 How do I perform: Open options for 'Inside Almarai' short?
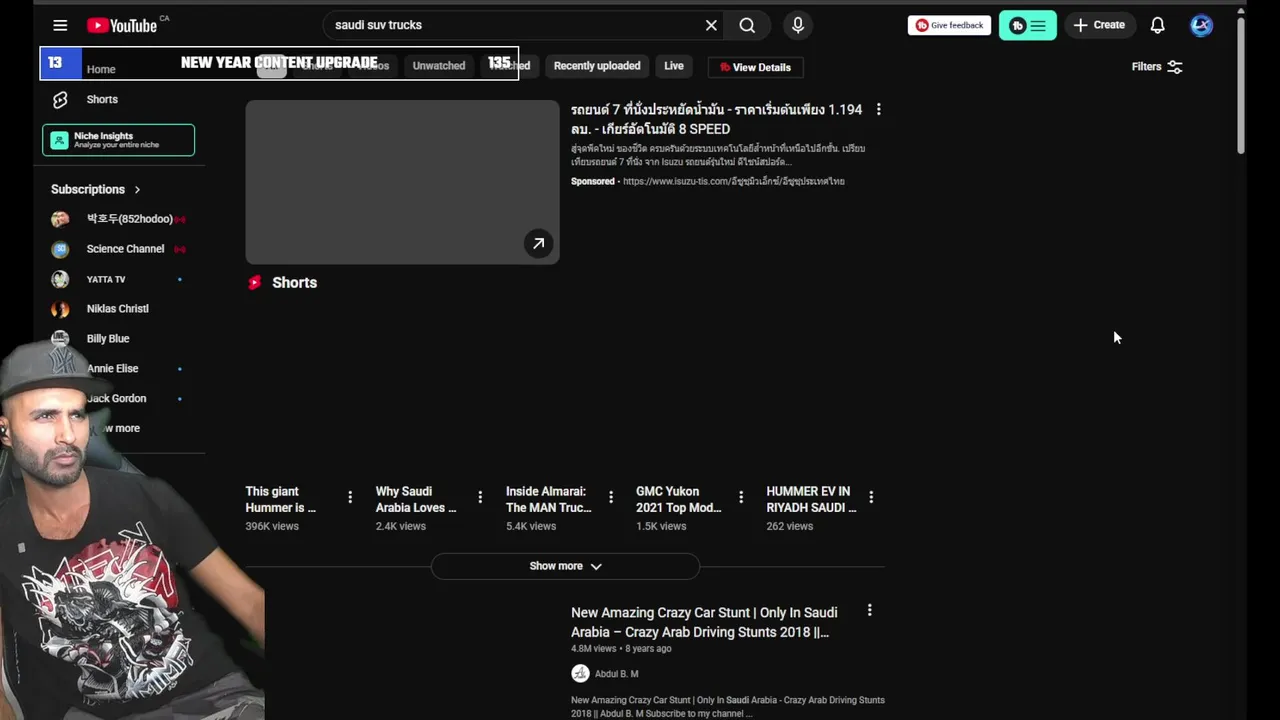pyautogui.click(x=610, y=497)
